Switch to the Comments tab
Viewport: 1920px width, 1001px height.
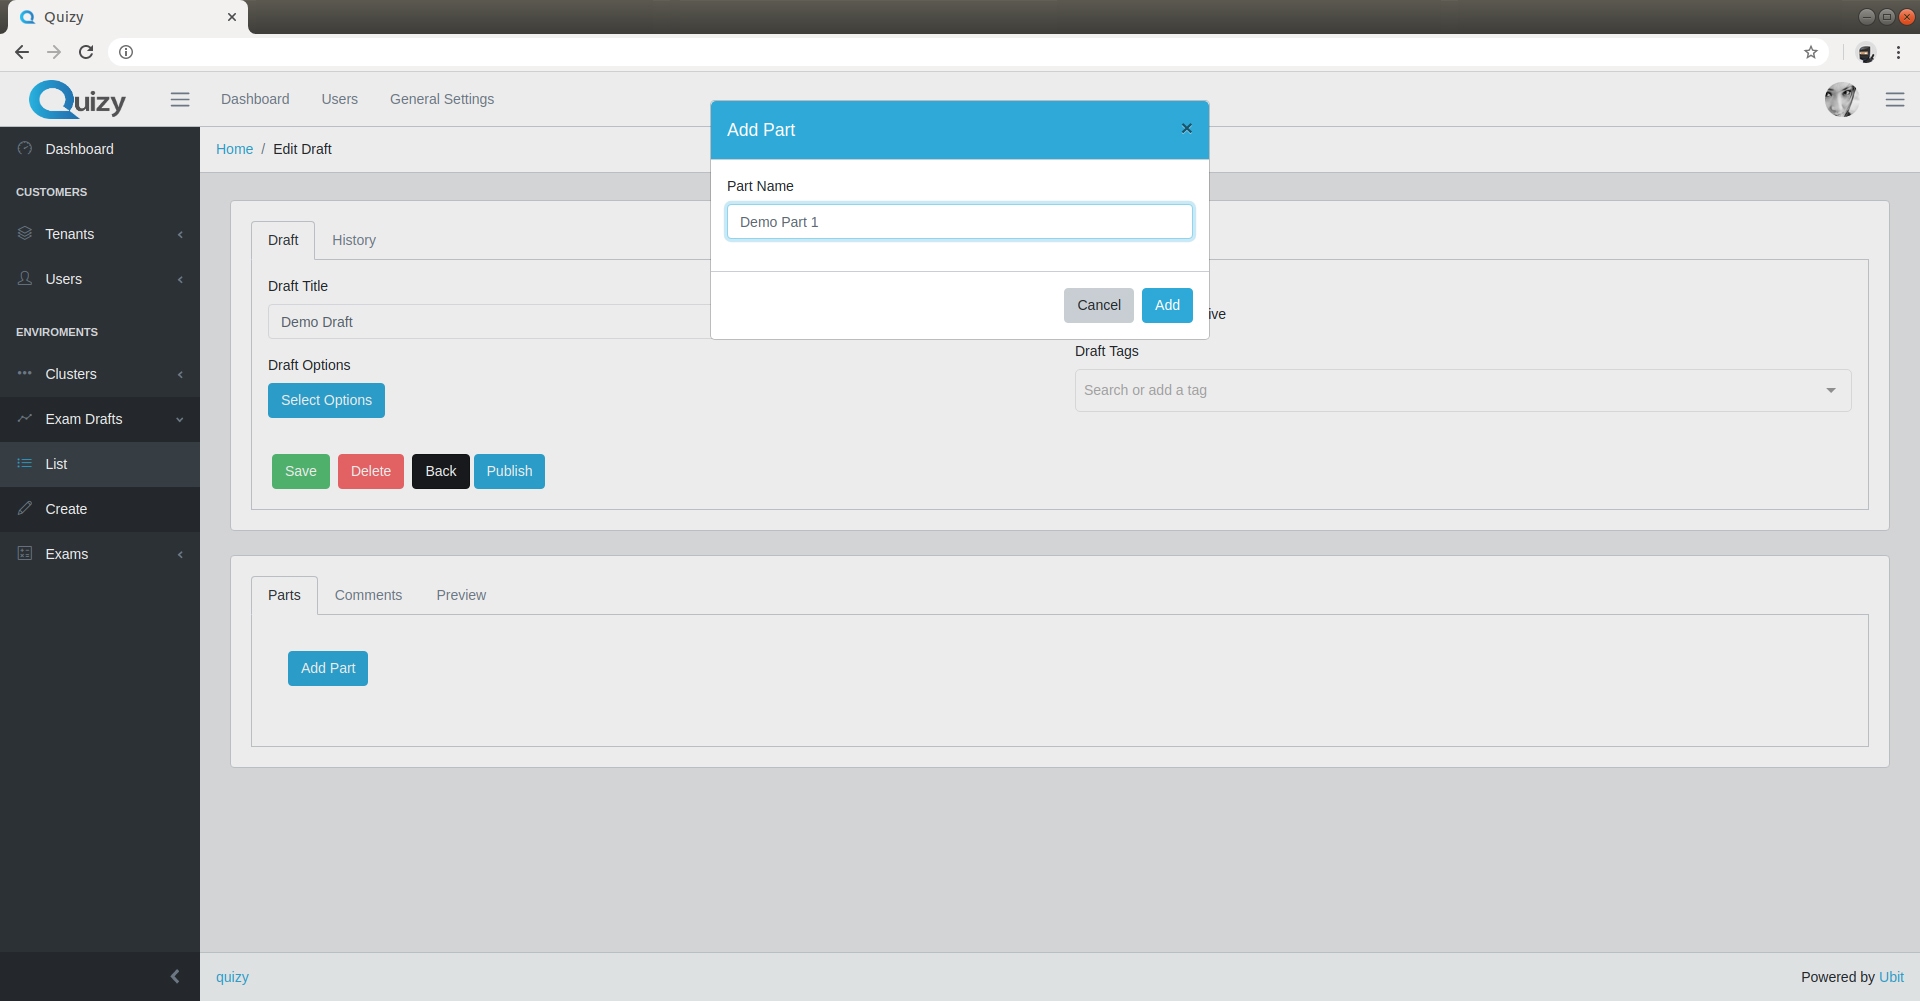click(x=368, y=595)
